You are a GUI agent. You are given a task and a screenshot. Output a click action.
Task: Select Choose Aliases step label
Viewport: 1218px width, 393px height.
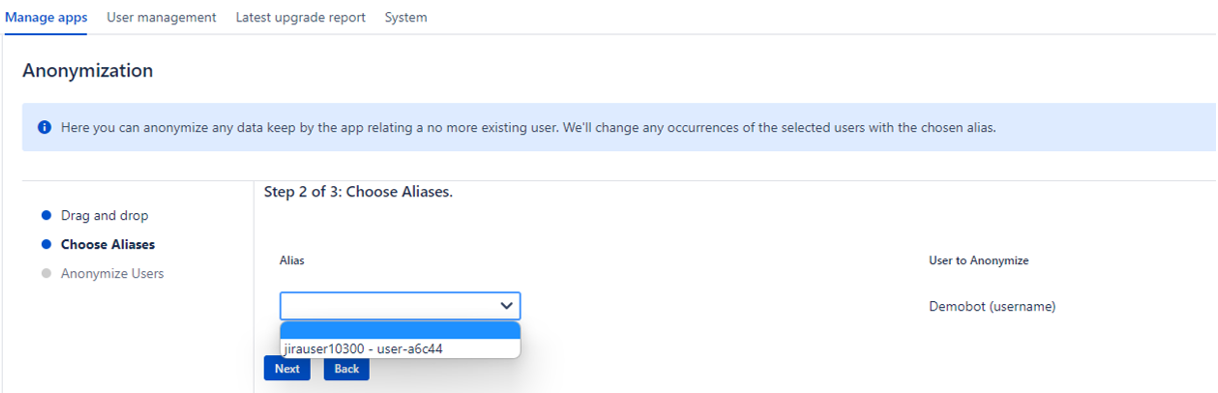click(x=108, y=244)
